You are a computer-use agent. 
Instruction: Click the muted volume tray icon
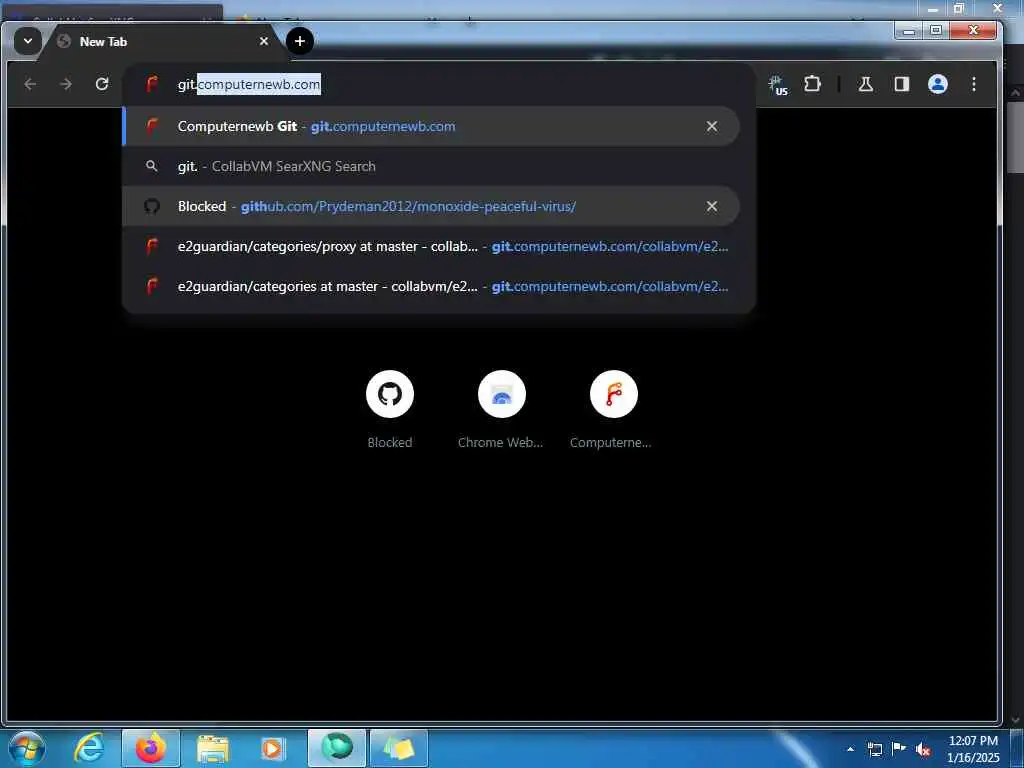tap(923, 750)
